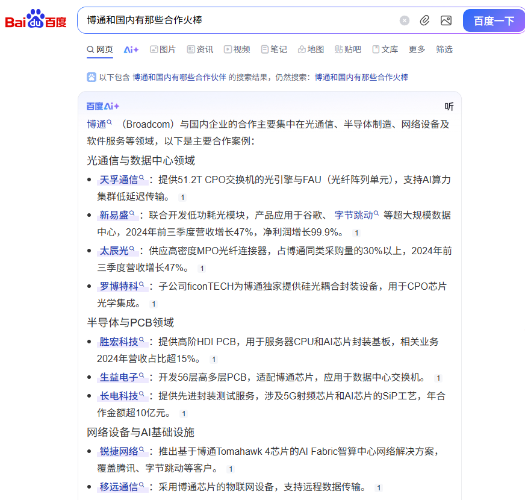This screenshot has width=525, height=500.
Task: Open the 筛选 filter options
Action: point(444,50)
